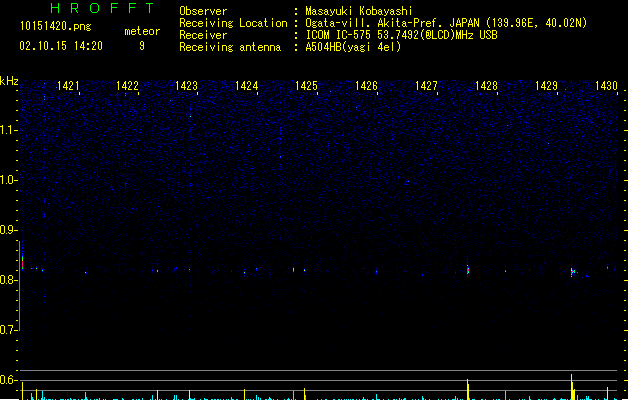Click time marker 1426
629x400 pixels.
(x=366, y=86)
